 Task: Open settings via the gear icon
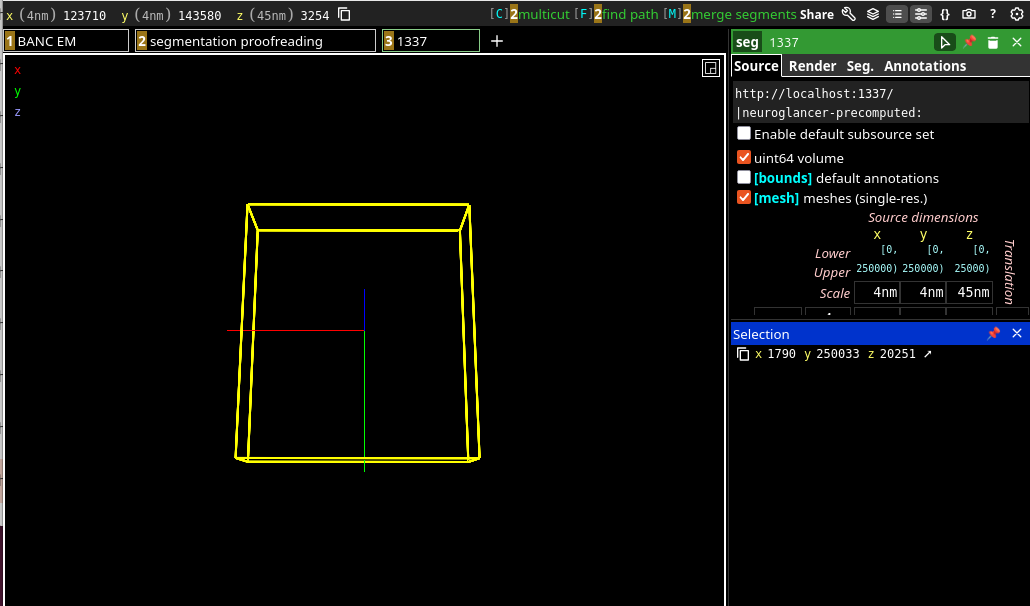pos(1017,14)
